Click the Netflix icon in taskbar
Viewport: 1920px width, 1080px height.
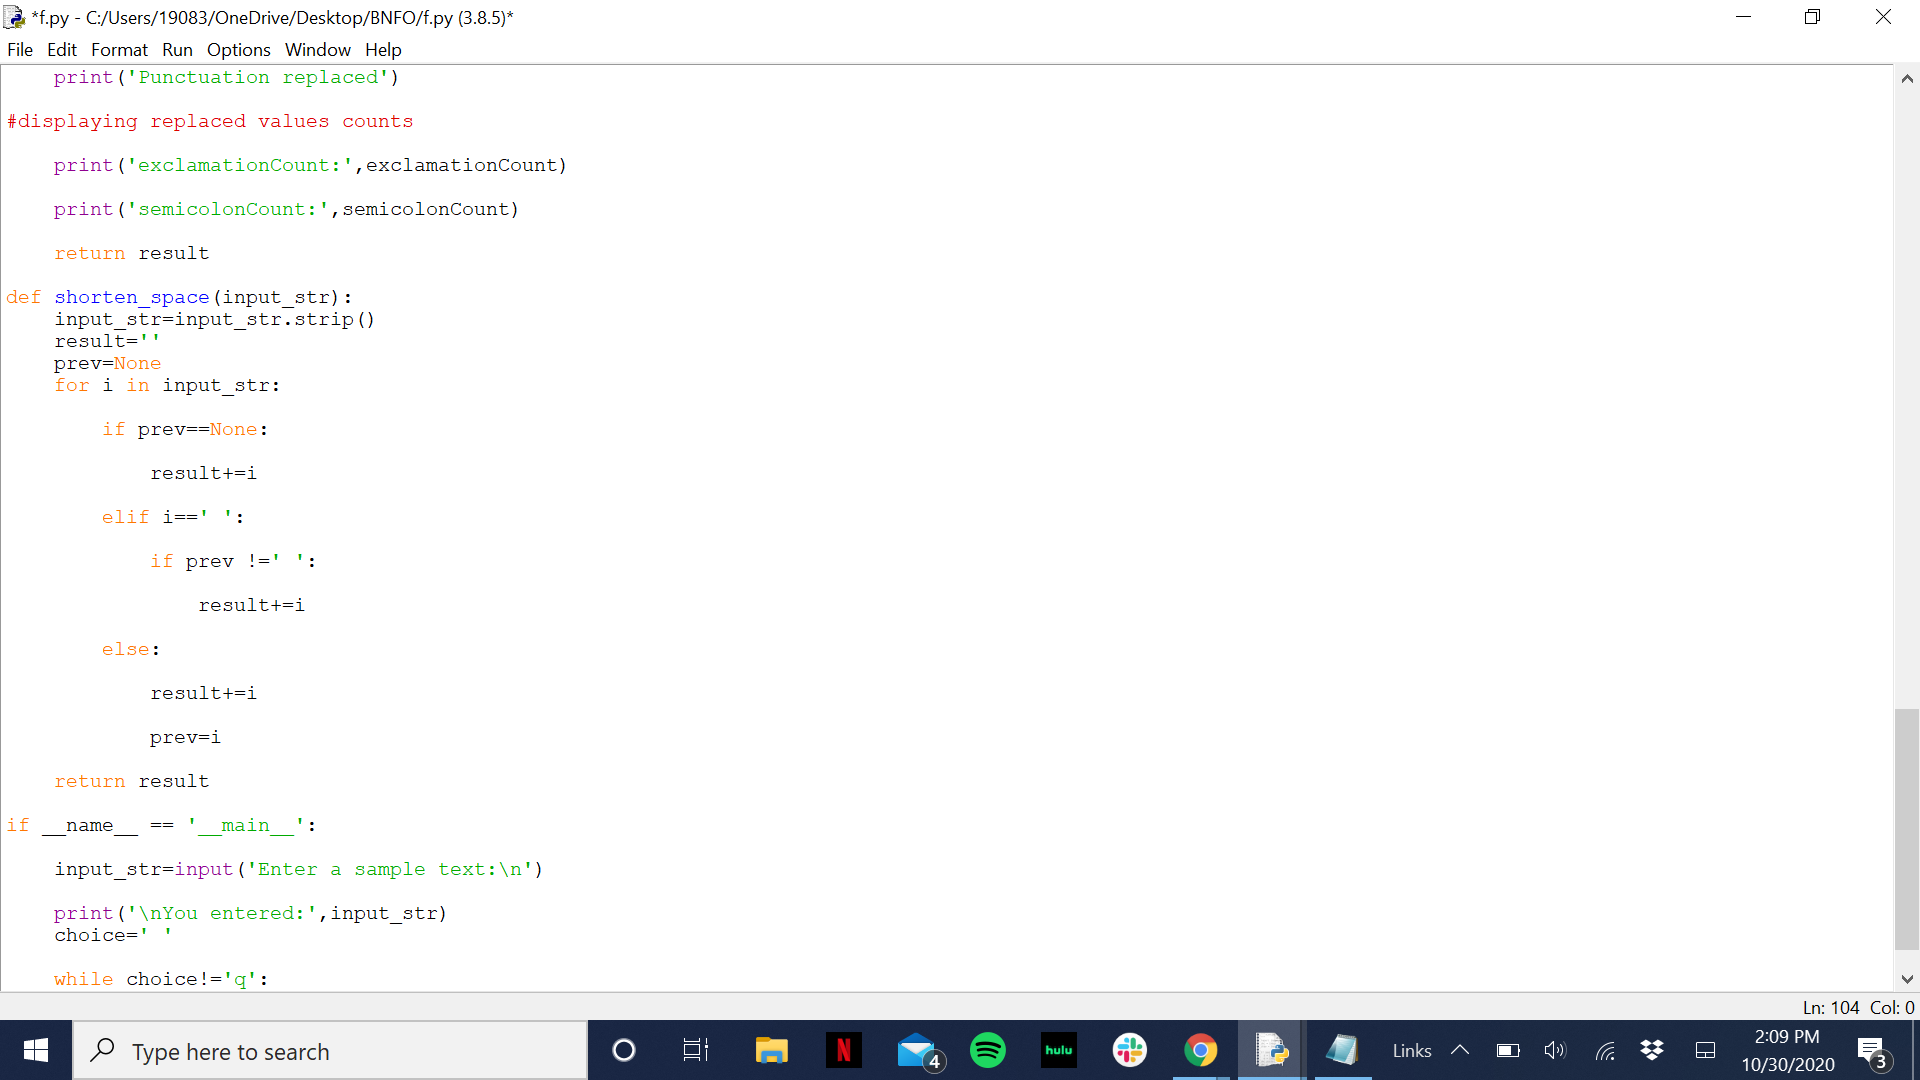tap(843, 1051)
